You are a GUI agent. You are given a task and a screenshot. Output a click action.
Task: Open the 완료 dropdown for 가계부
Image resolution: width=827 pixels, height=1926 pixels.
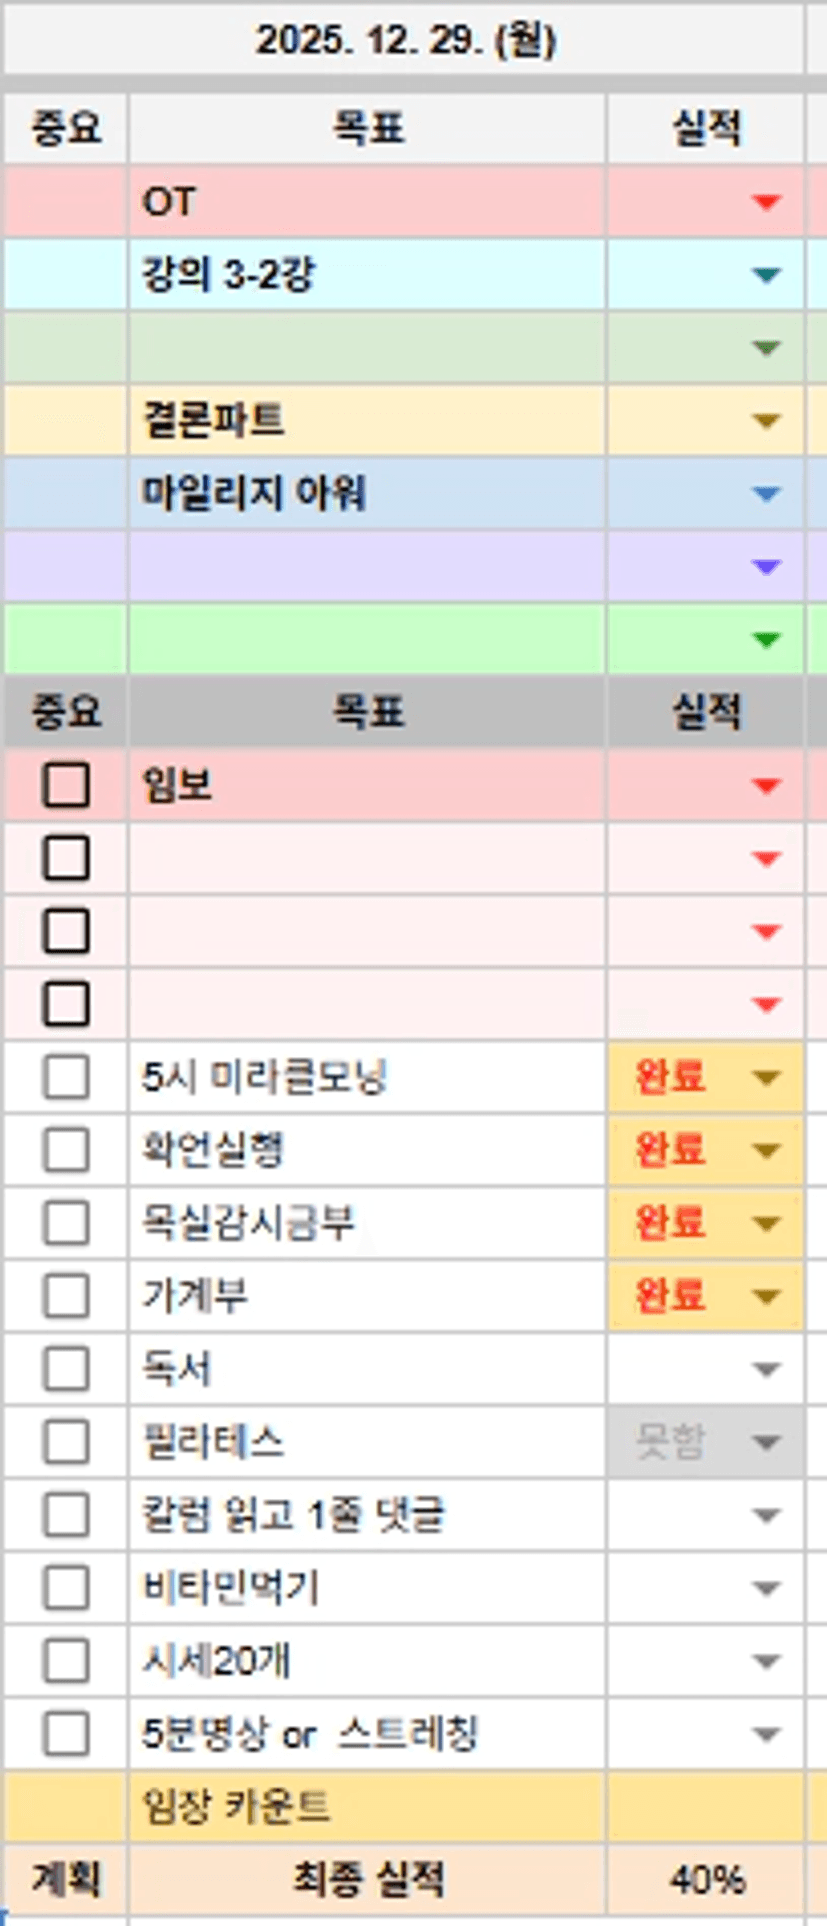766,1297
